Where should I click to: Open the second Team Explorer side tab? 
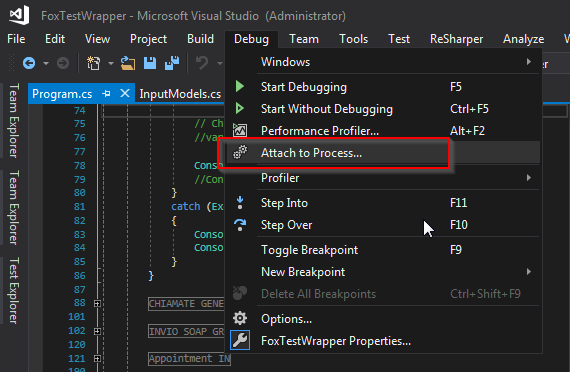(x=13, y=207)
